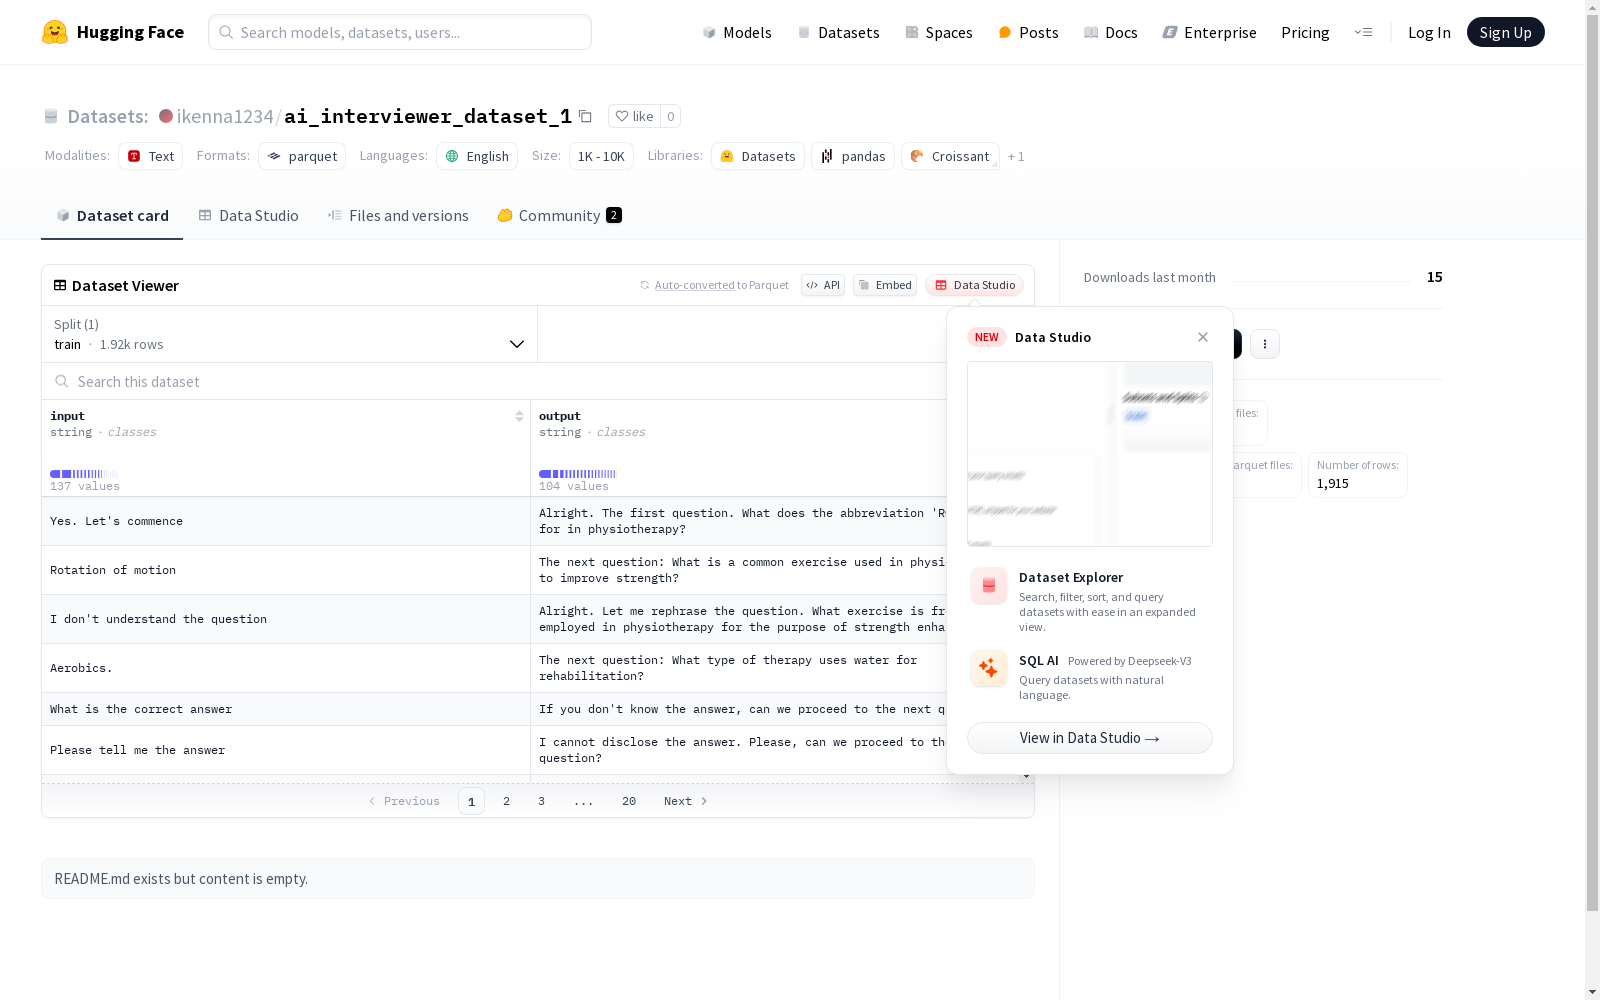1600x1000 pixels.
Task: Click the 'Please tell me the answer' cell
Action: pos(286,750)
